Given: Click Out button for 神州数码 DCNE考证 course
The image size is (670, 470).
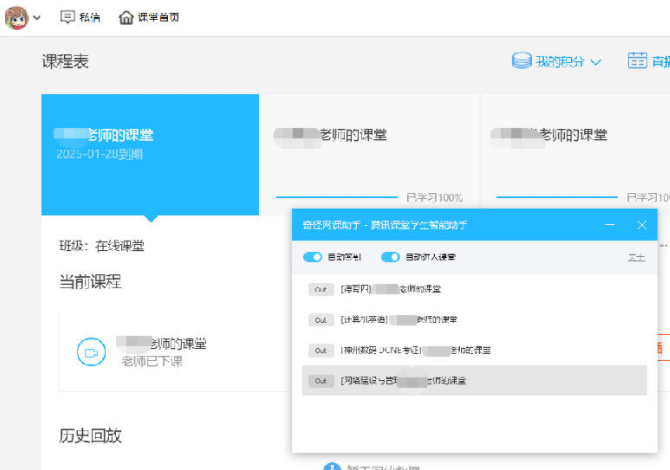Looking at the screenshot, I should pos(321,350).
